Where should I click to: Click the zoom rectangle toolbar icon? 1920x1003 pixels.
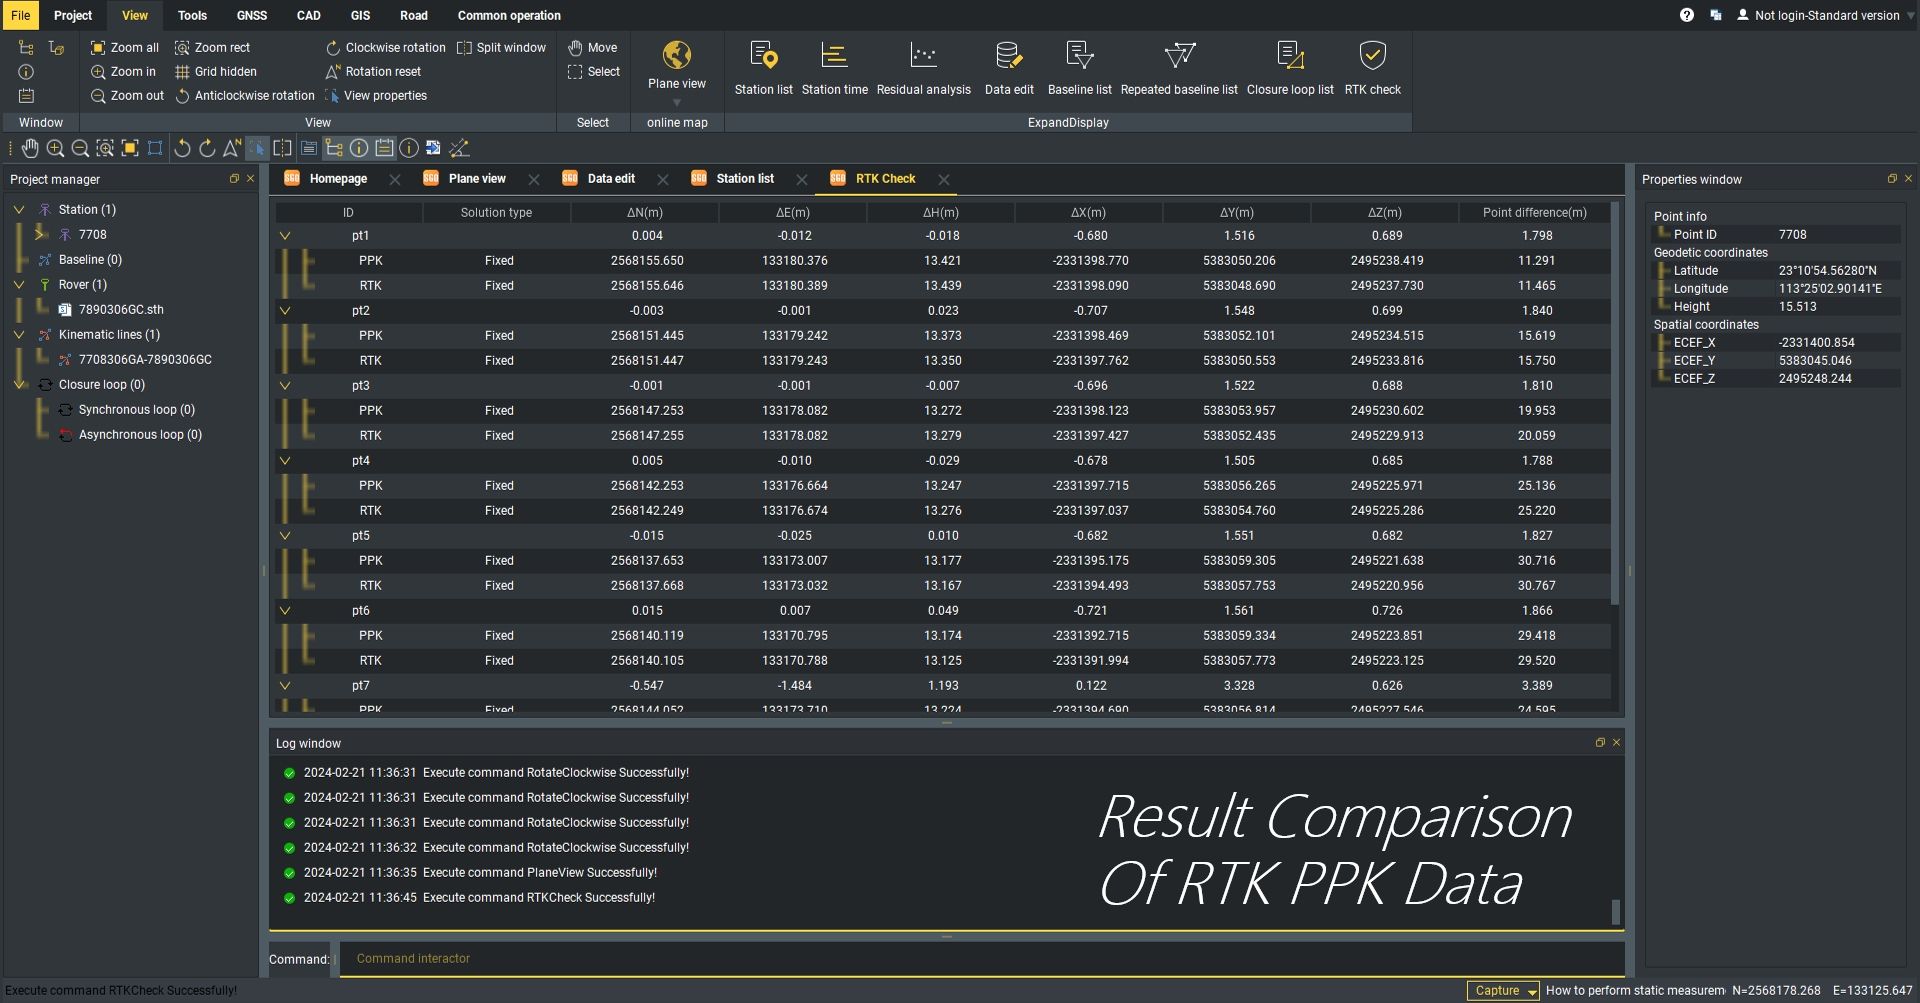(105, 148)
